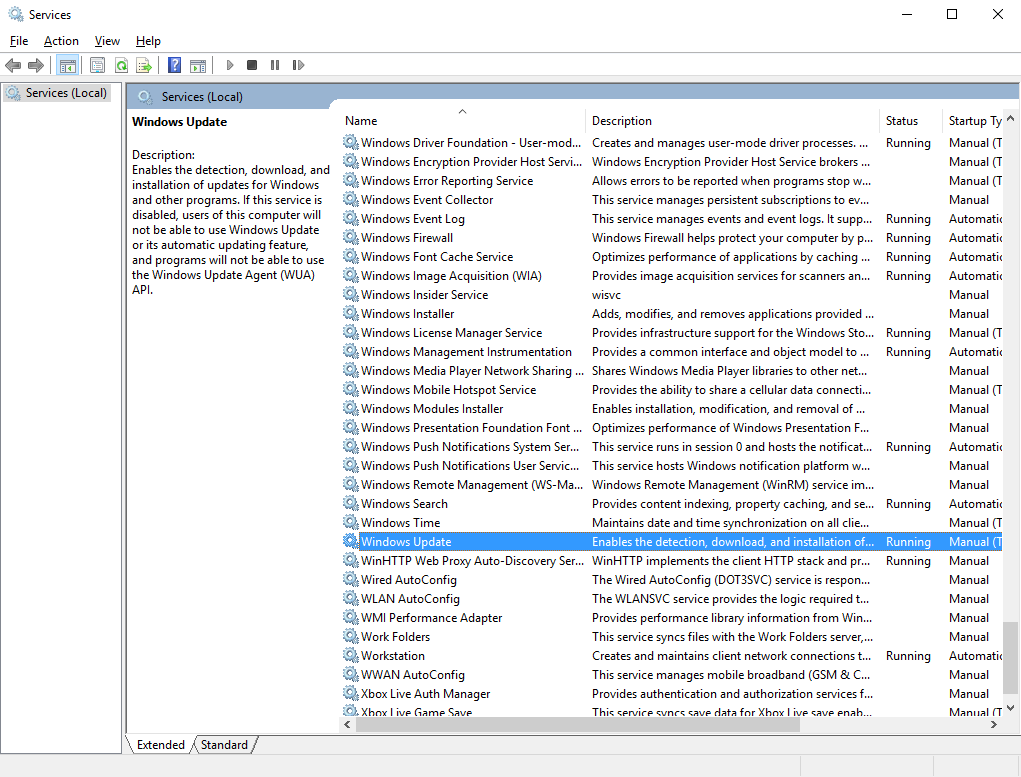Click the gear icon of Windows Update row
The height and width of the screenshot is (777, 1021).
point(351,541)
